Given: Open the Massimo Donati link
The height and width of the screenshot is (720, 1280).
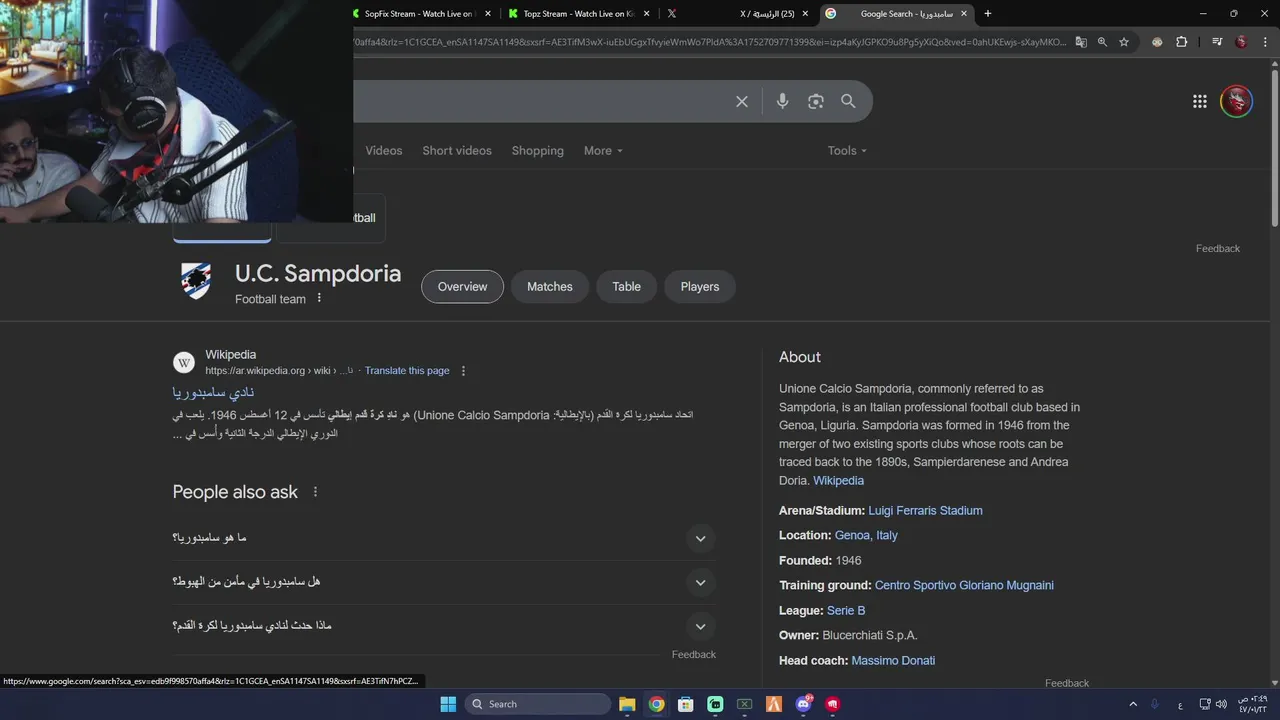Looking at the screenshot, I should pos(893,661).
